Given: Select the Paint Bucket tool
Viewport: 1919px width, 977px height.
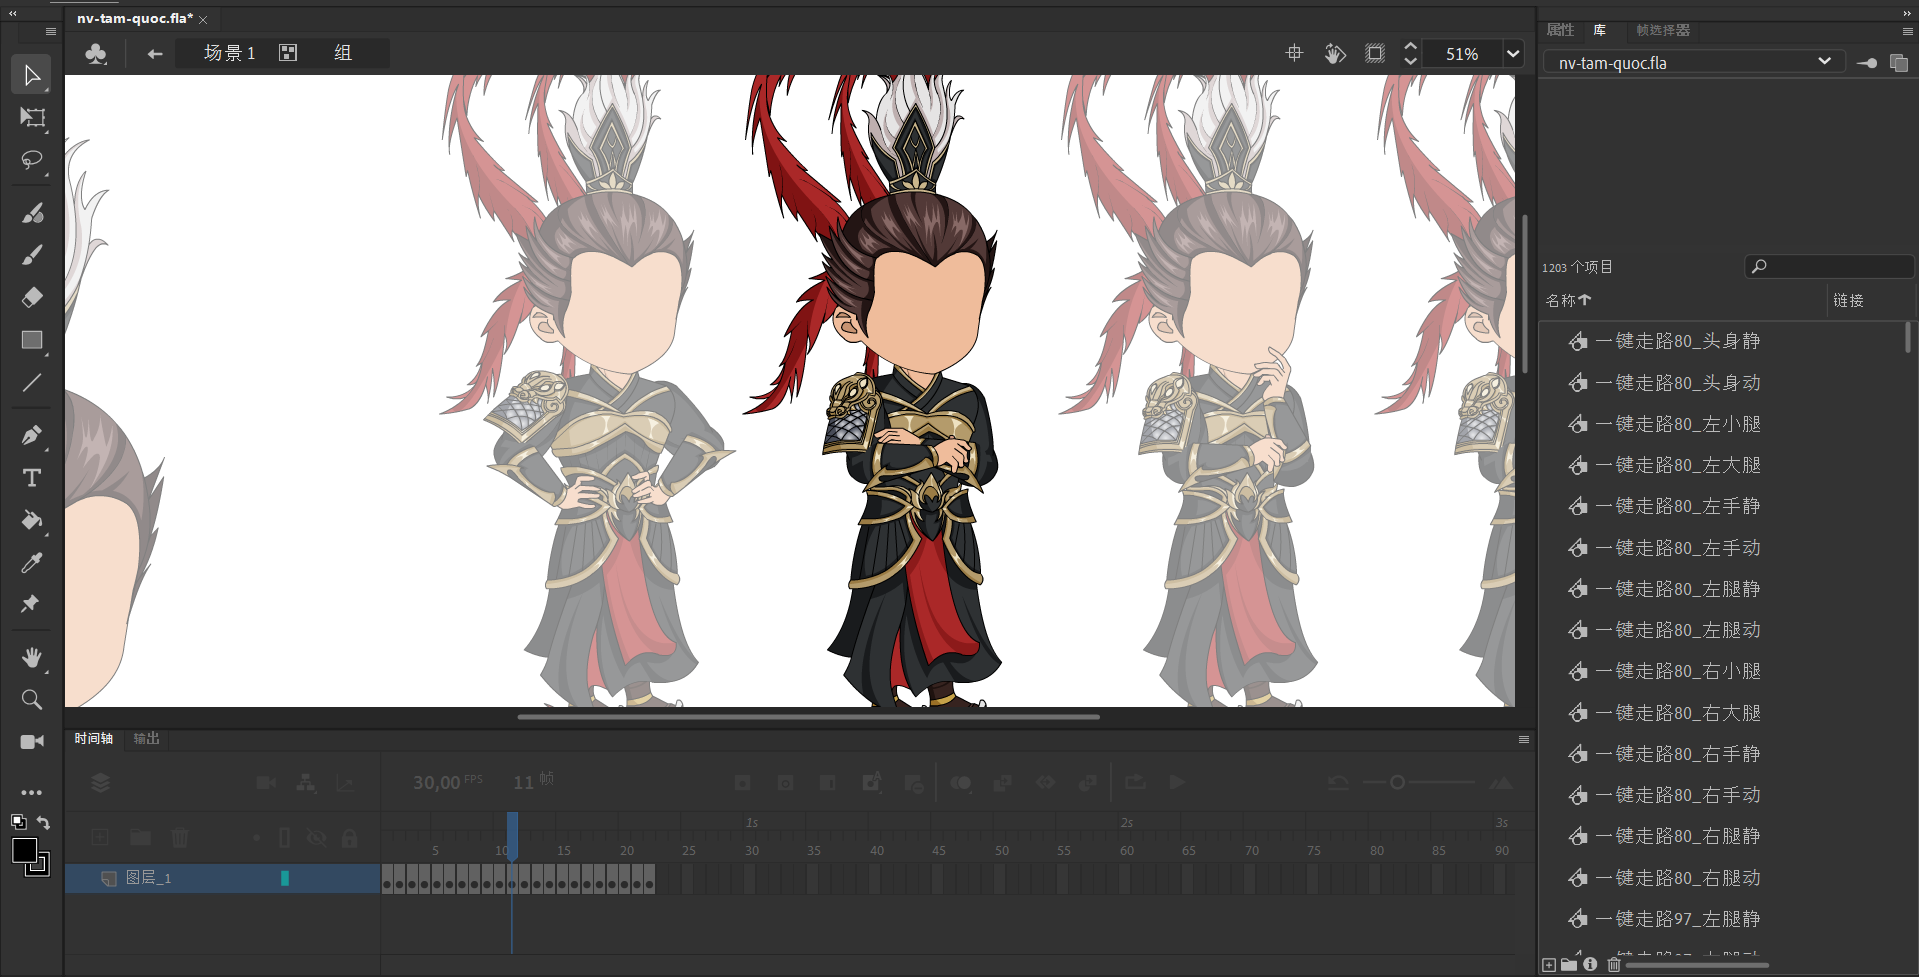Looking at the screenshot, I should pos(32,520).
